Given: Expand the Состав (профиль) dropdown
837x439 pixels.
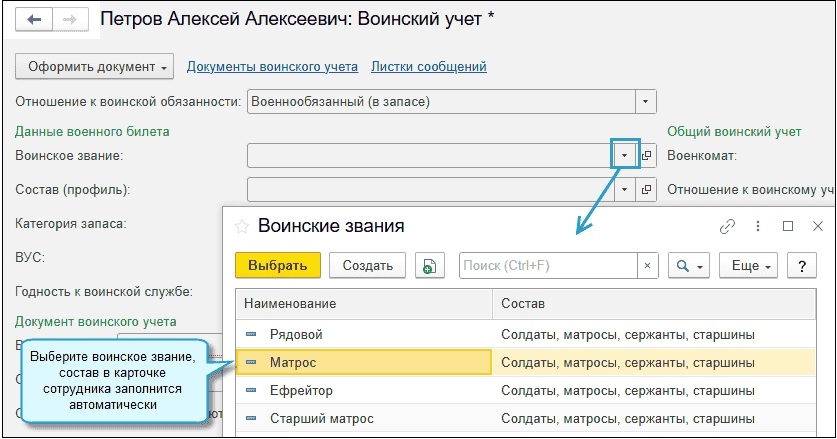Looking at the screenshot, I should pyautogui.click(x=624, y=189).
